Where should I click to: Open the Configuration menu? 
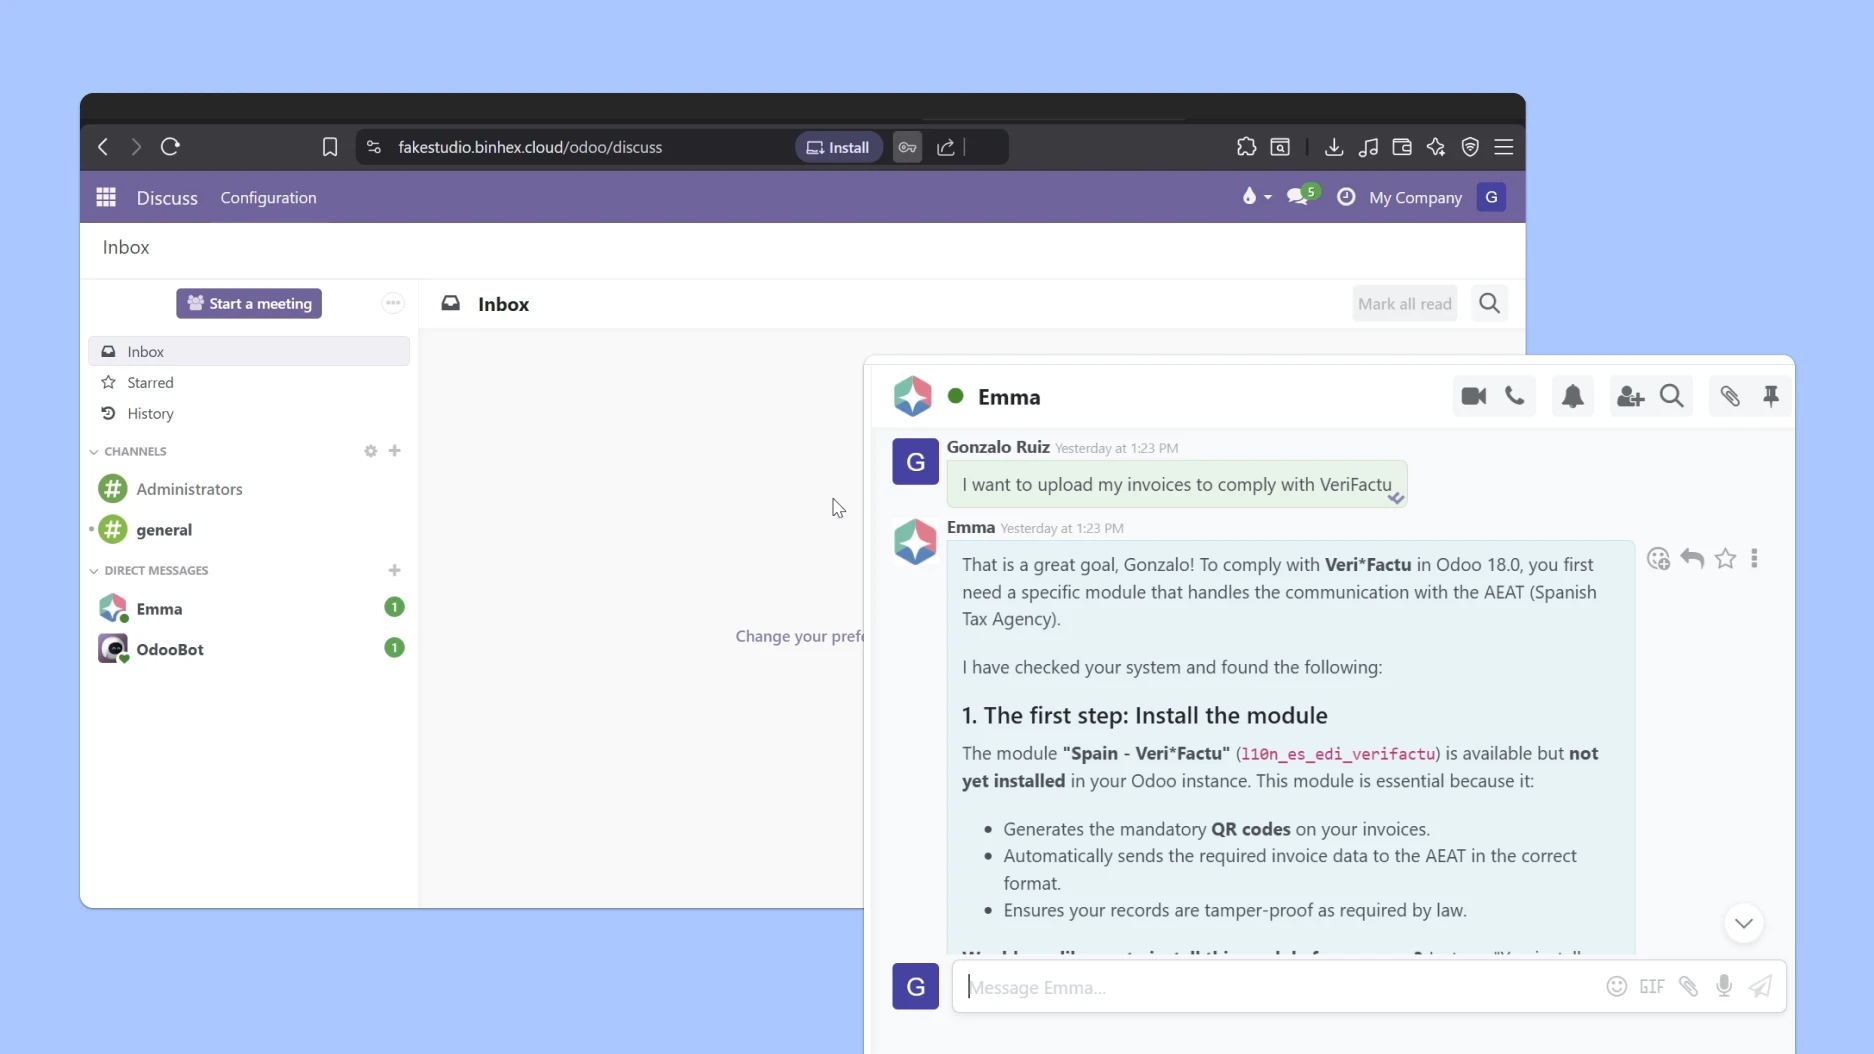(268, 198)
